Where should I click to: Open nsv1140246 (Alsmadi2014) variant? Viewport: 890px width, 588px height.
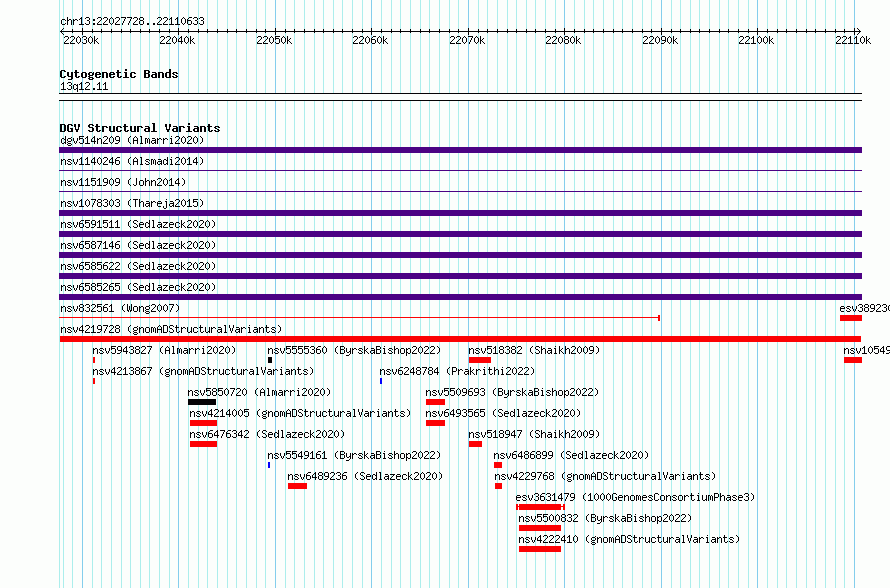(132, 161)
